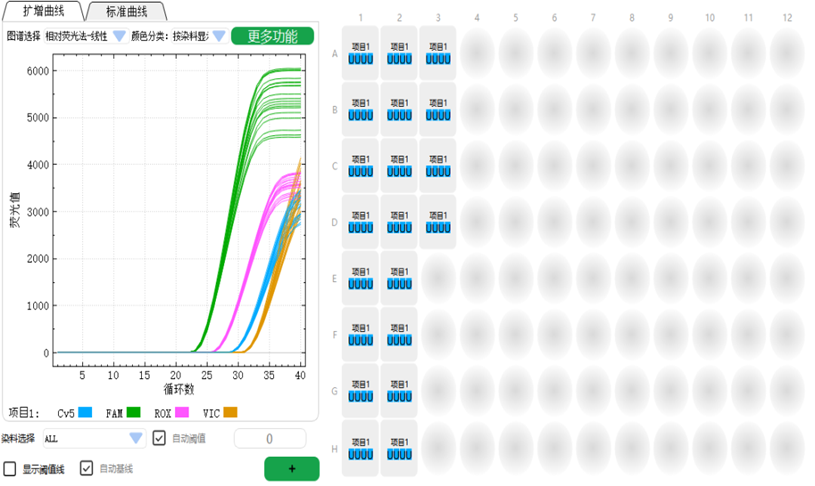
Task: Open the 染料选择 ALL dropdown
Action: pos(136,438)
